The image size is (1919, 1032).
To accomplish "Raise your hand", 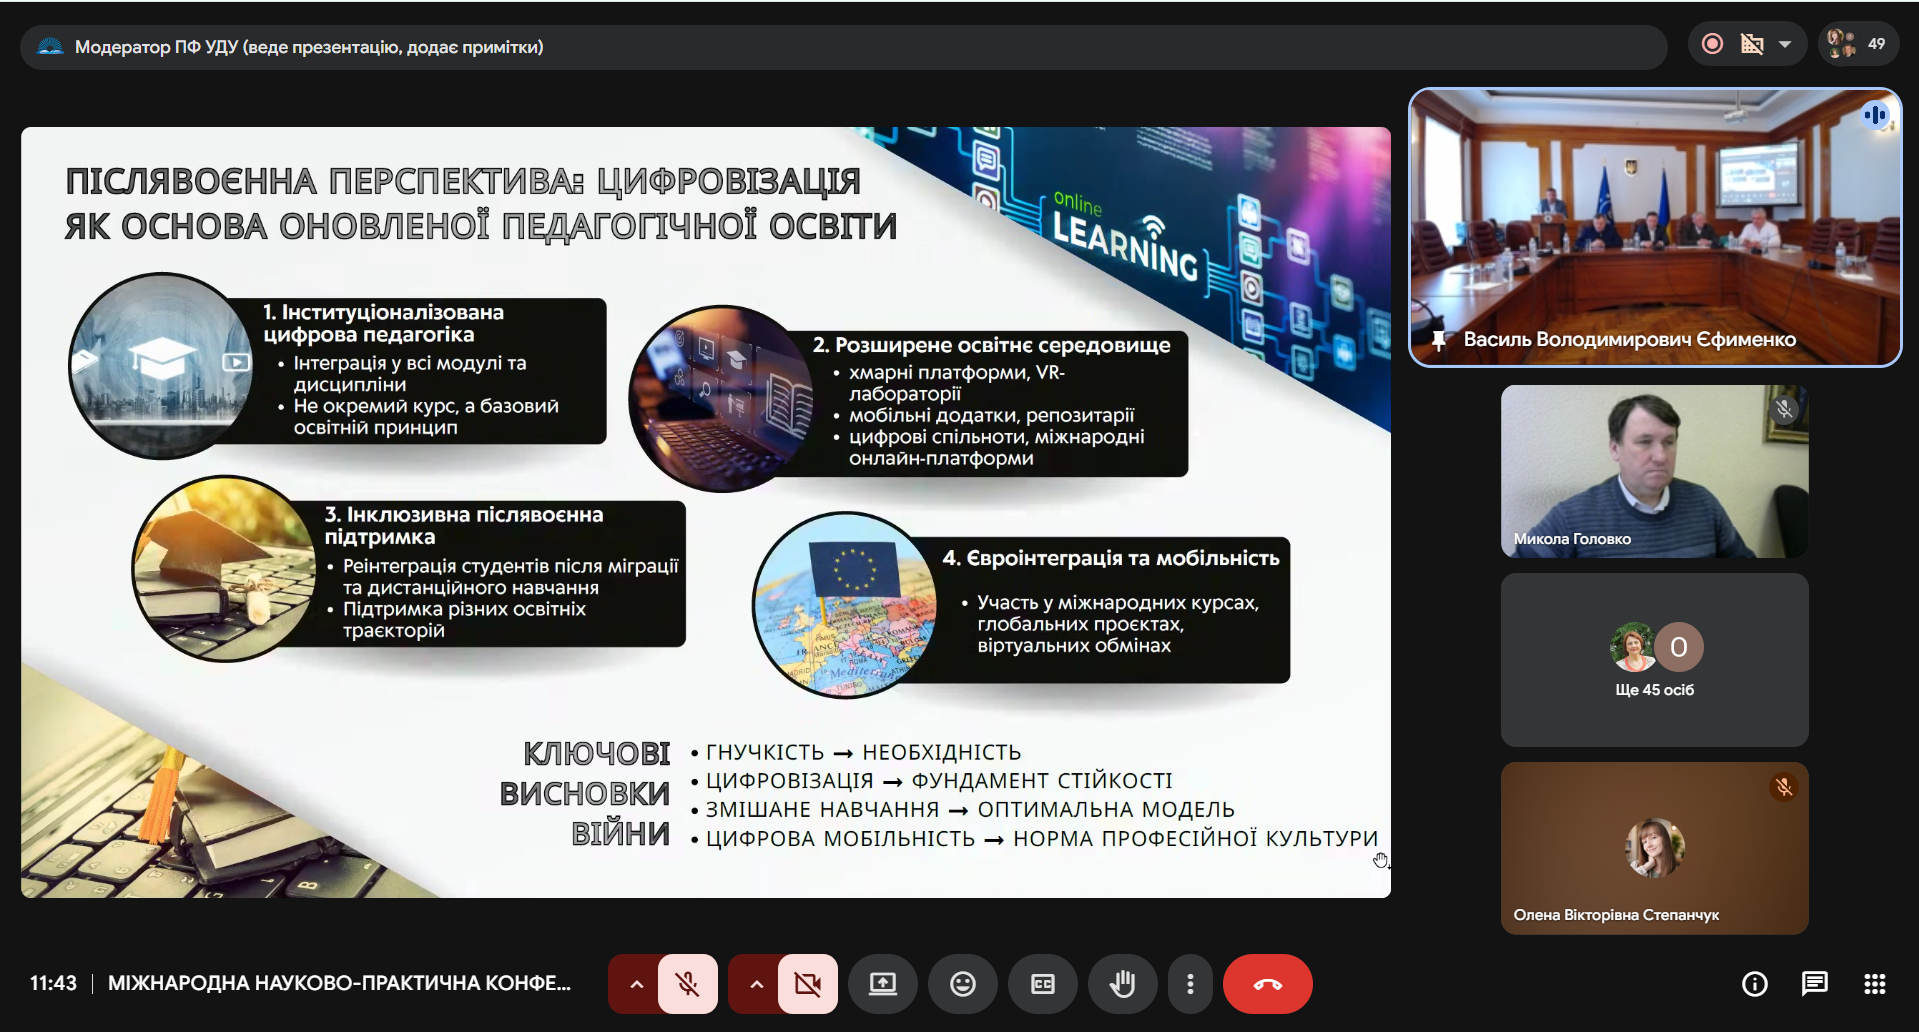I will 1123,984.
